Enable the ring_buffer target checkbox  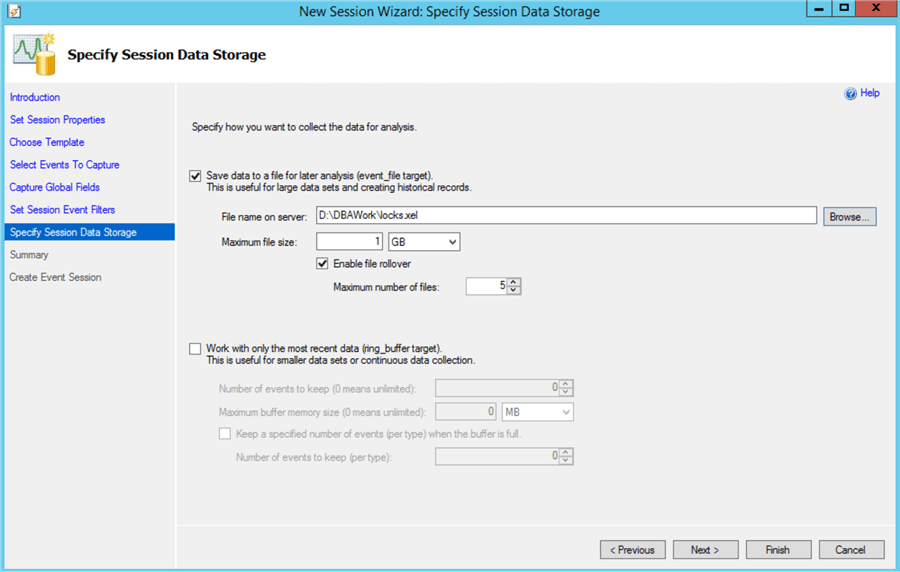tap(195, 348)
